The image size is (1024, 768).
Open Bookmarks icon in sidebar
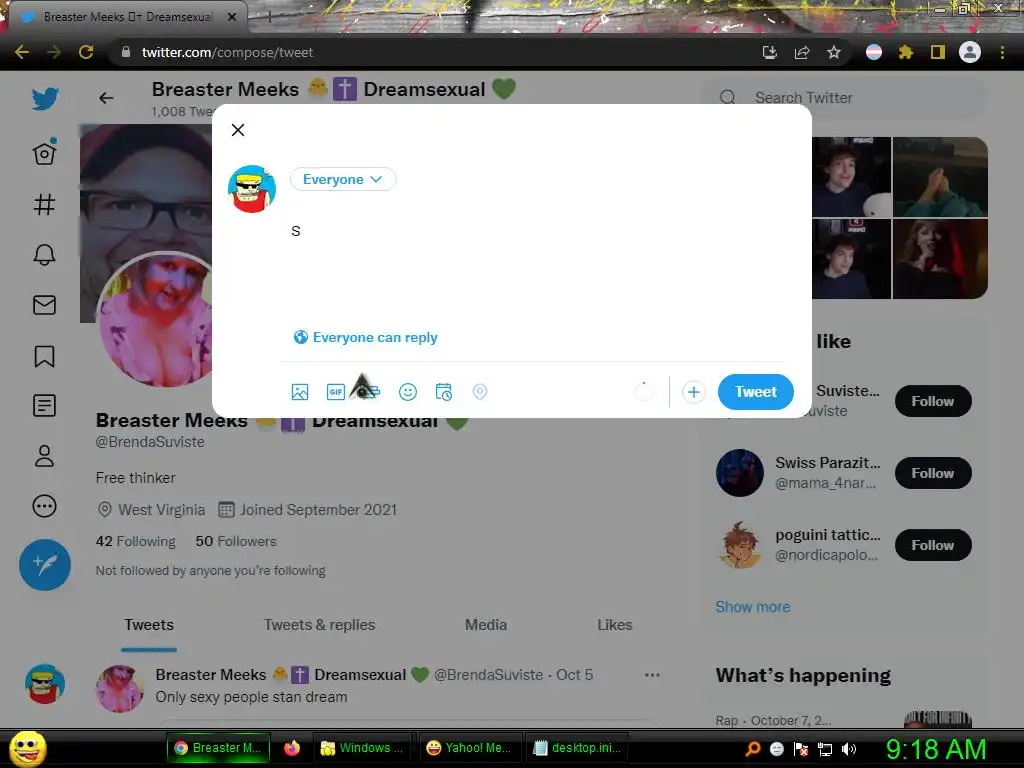[44, 356]
